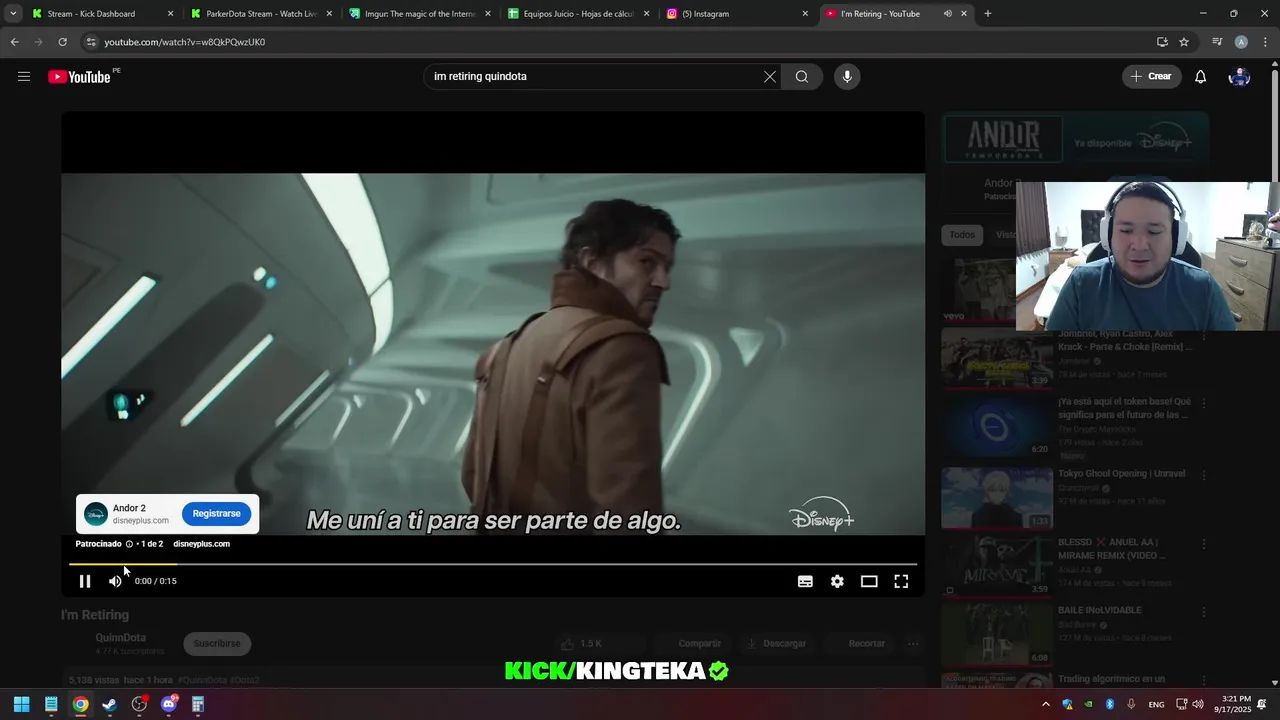
Task: Open Chrome profile A avatar
Action: pos(1241,42)
